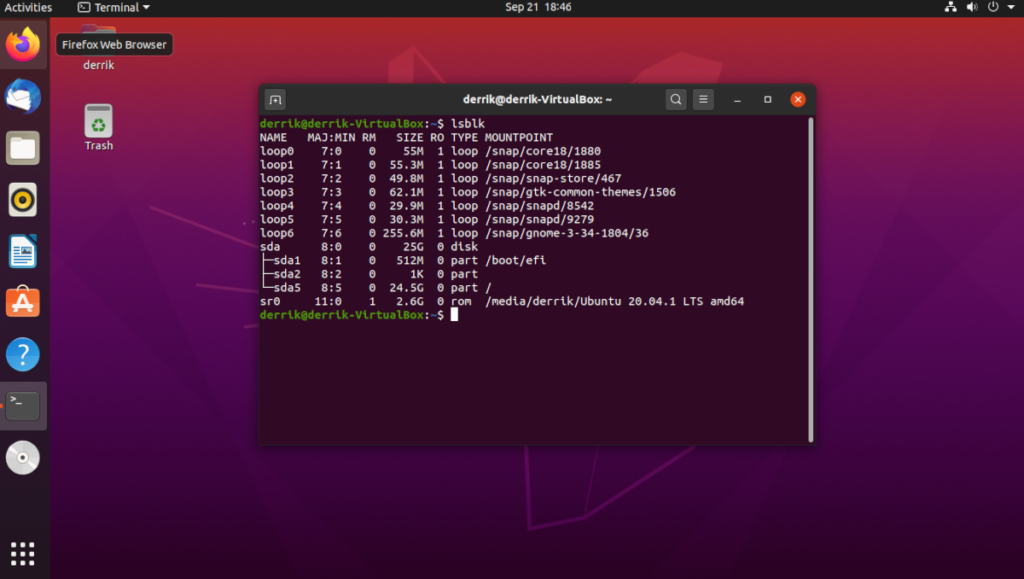Open the search in terminal window
The width and height of the screenshot is (1024, 579).
(675, 99)
